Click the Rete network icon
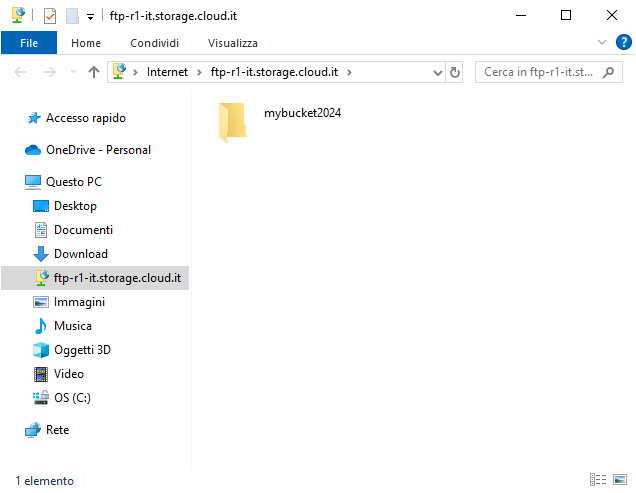636x493 pixels. point(33,430)
